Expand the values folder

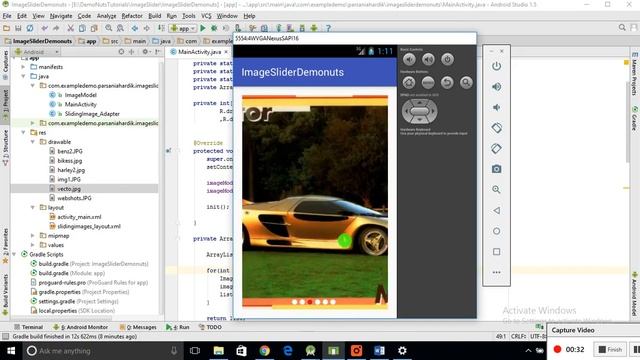33,245
